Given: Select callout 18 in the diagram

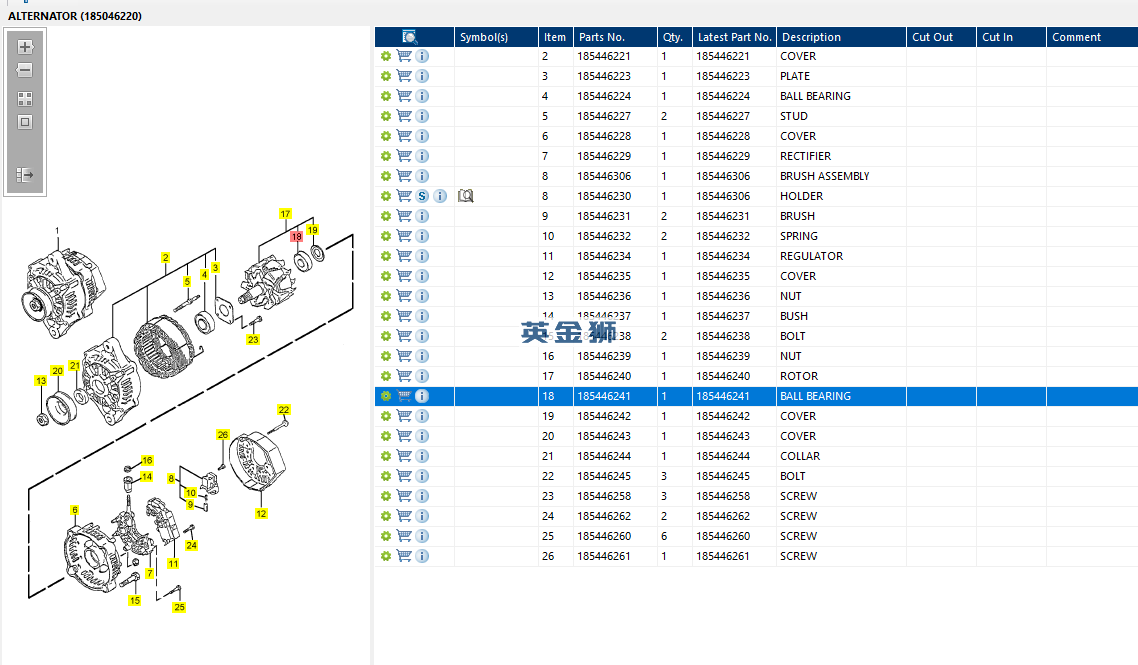Looking at the screenshot, I should [296, 237].
